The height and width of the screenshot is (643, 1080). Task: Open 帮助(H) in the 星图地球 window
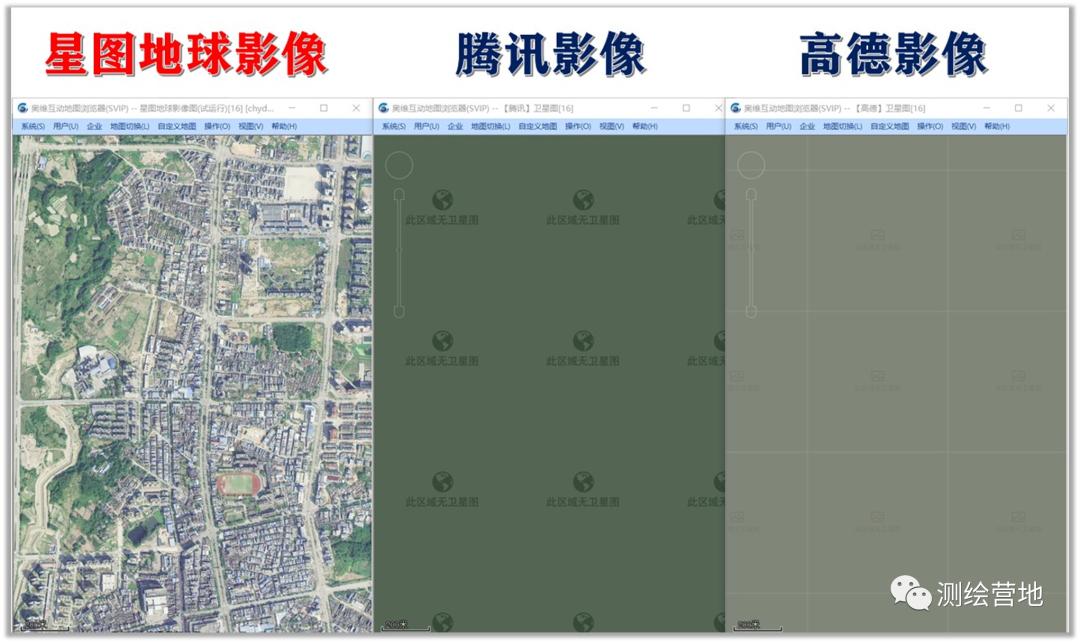tap(284, 127)
